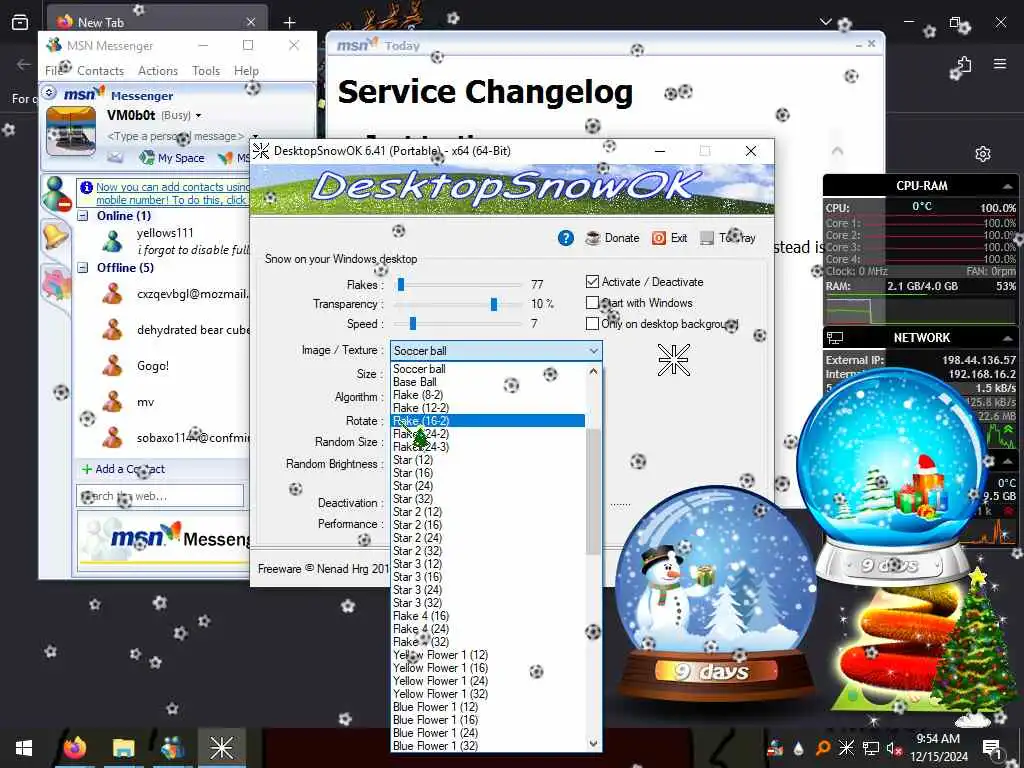This screenshot has width=1024, height=768.
Task: Collapse the Offline (5) group
Action: (83, 267)
